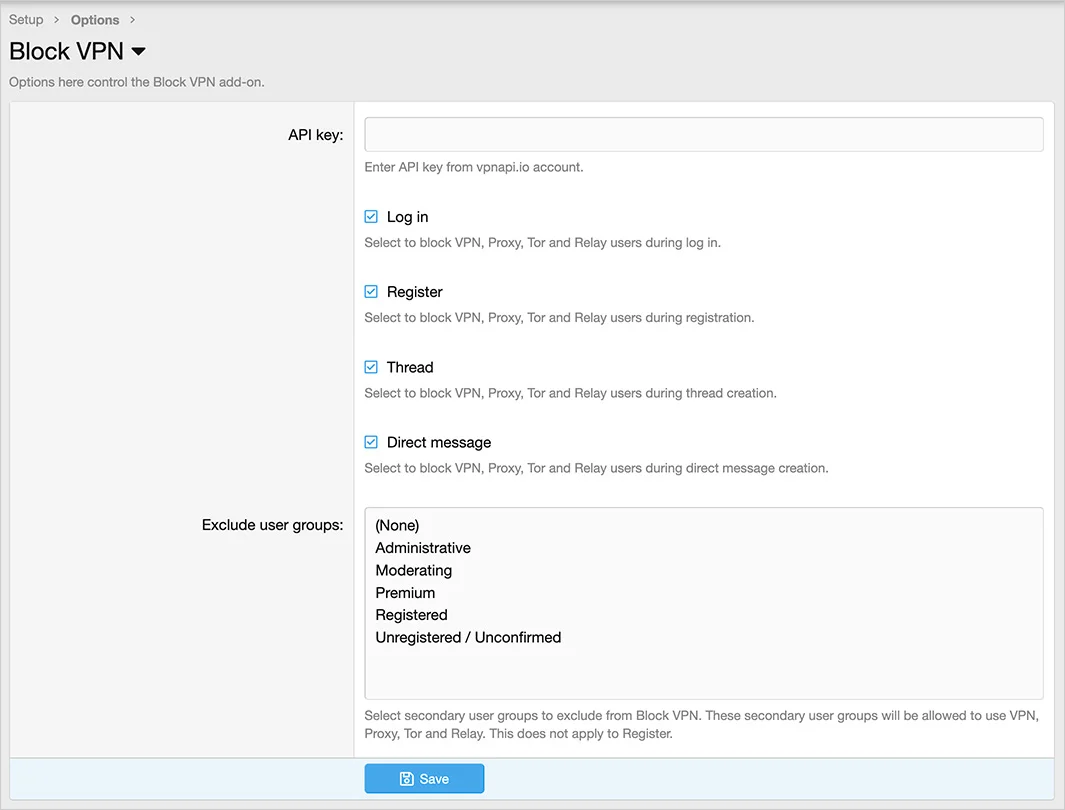Select the Registered user group
The height and width of the screenshot is (810, 1065).
click(411, 615)
